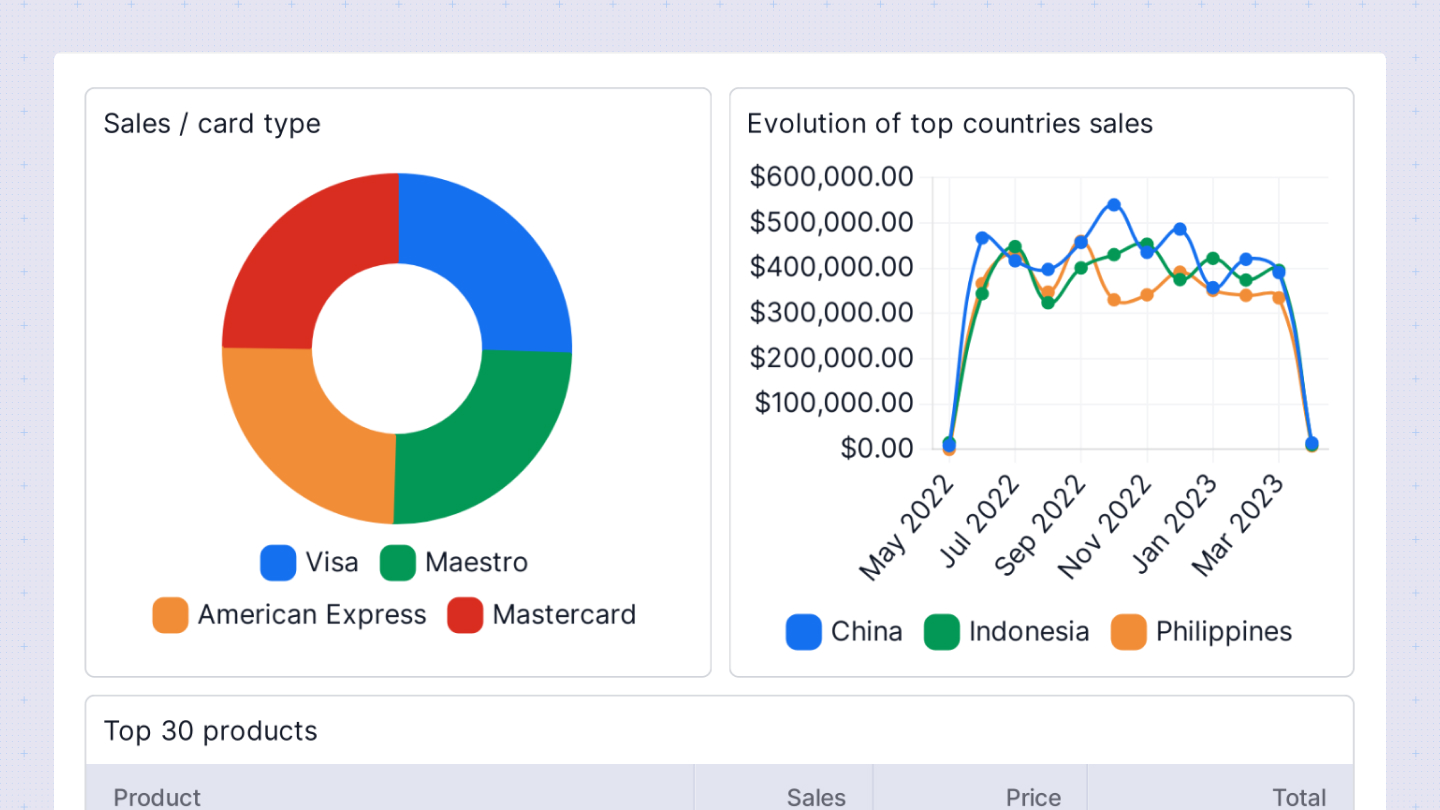Click the $100,000.00 axis label
1440x810 pixels.
click(834, 403)
